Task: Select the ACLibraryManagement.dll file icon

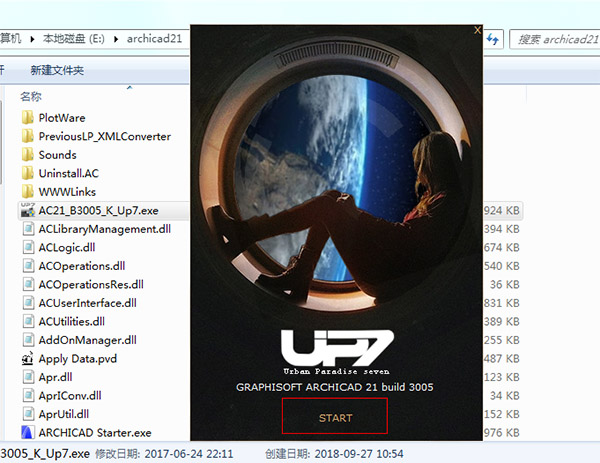Action: pyautogui.click(x=28, y=229)
